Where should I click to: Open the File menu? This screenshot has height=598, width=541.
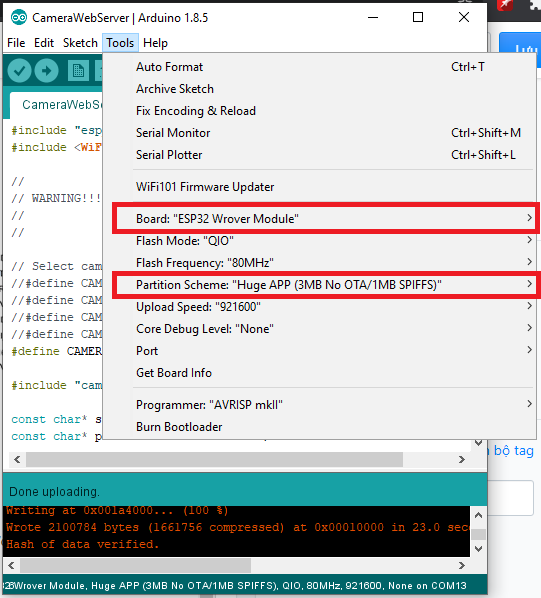16,43
